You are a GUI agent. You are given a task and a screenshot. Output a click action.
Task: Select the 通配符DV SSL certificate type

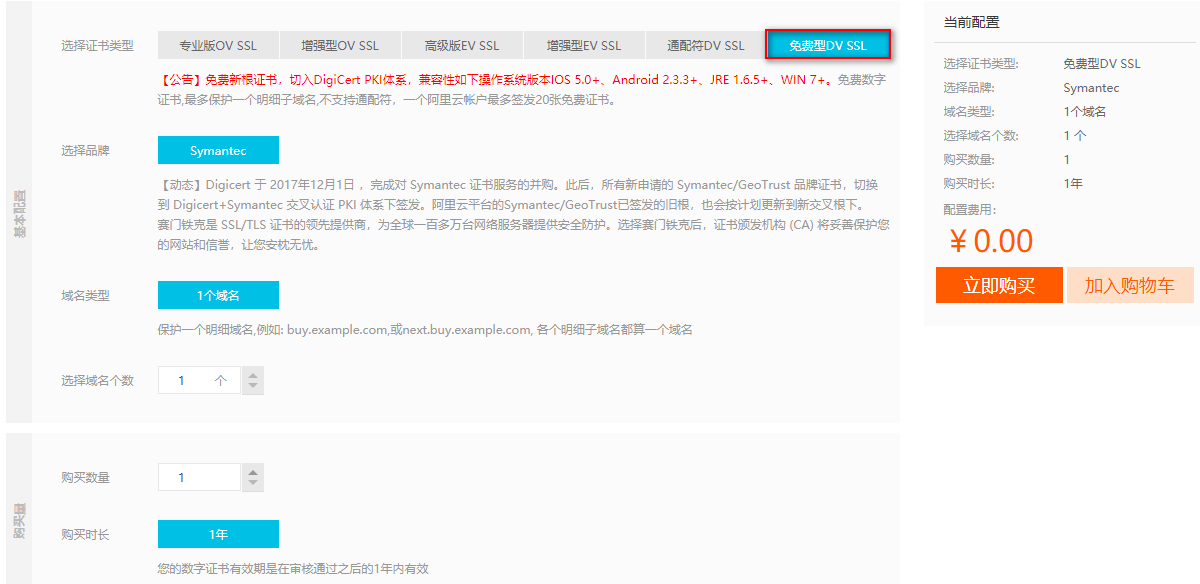(705, 45)
